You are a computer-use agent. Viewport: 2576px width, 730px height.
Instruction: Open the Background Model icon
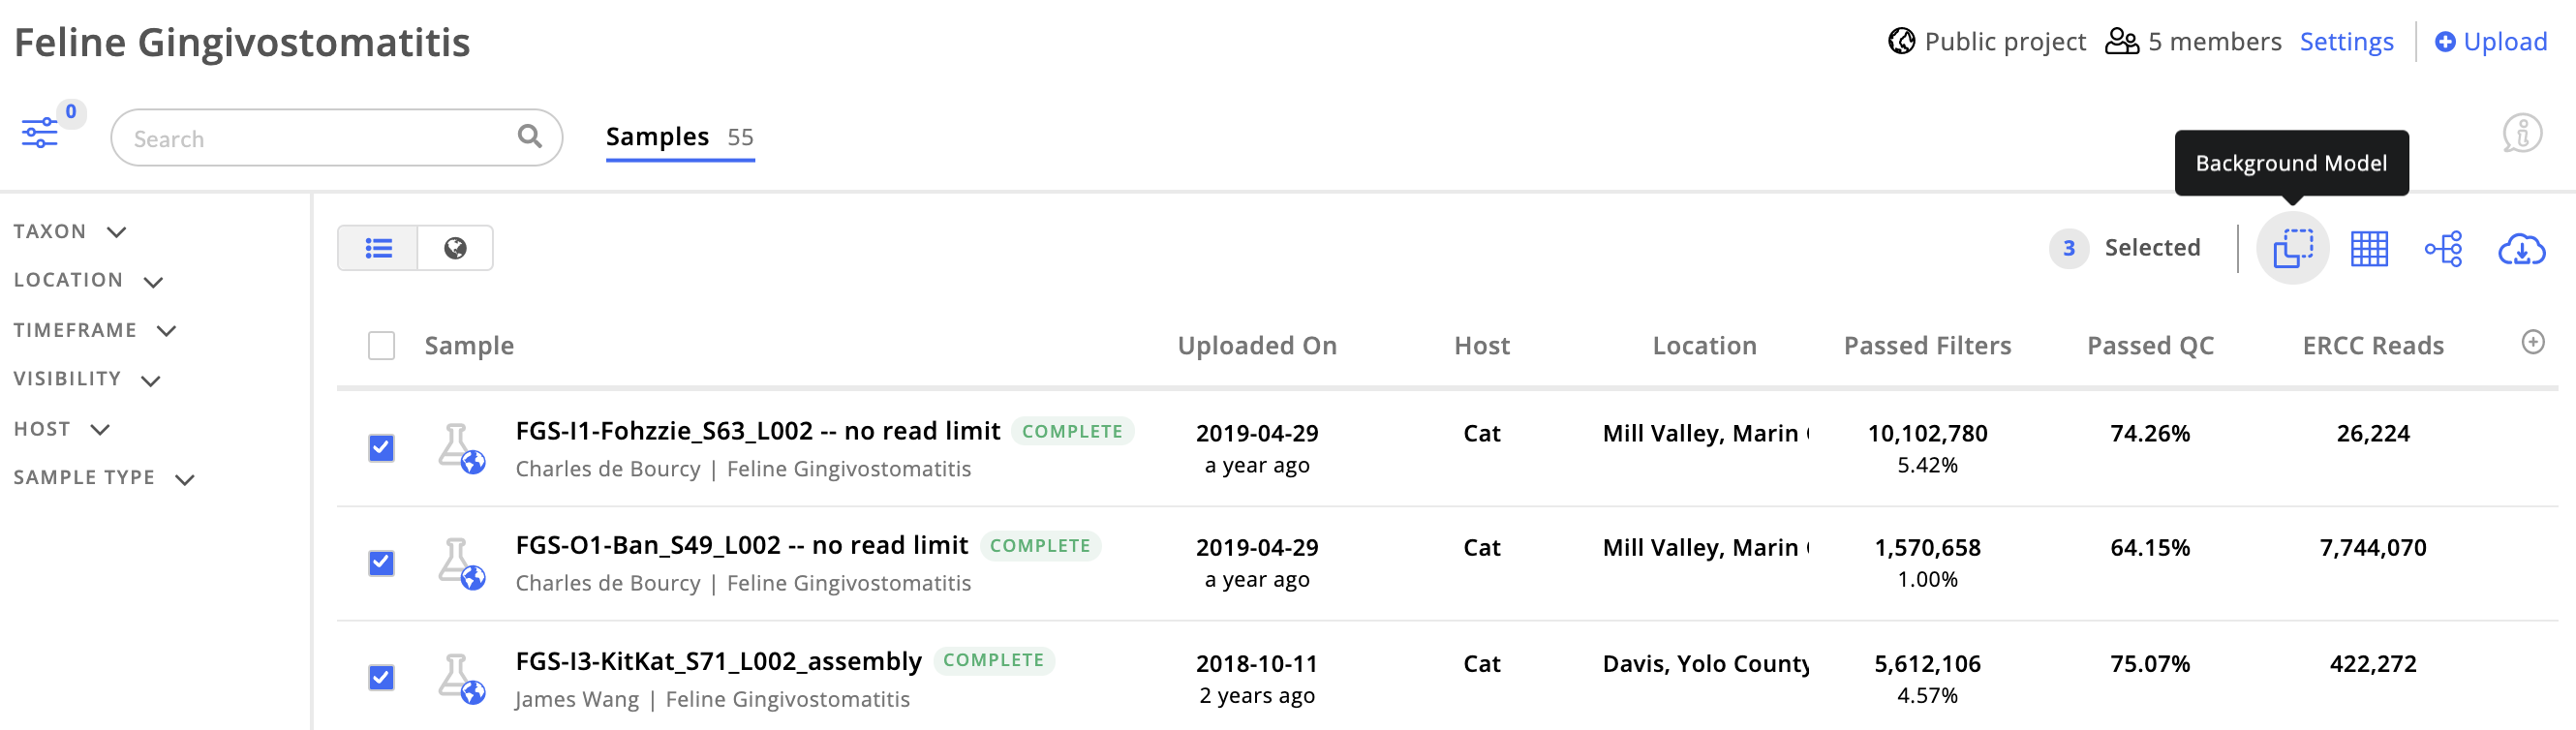click(2292, 248)
